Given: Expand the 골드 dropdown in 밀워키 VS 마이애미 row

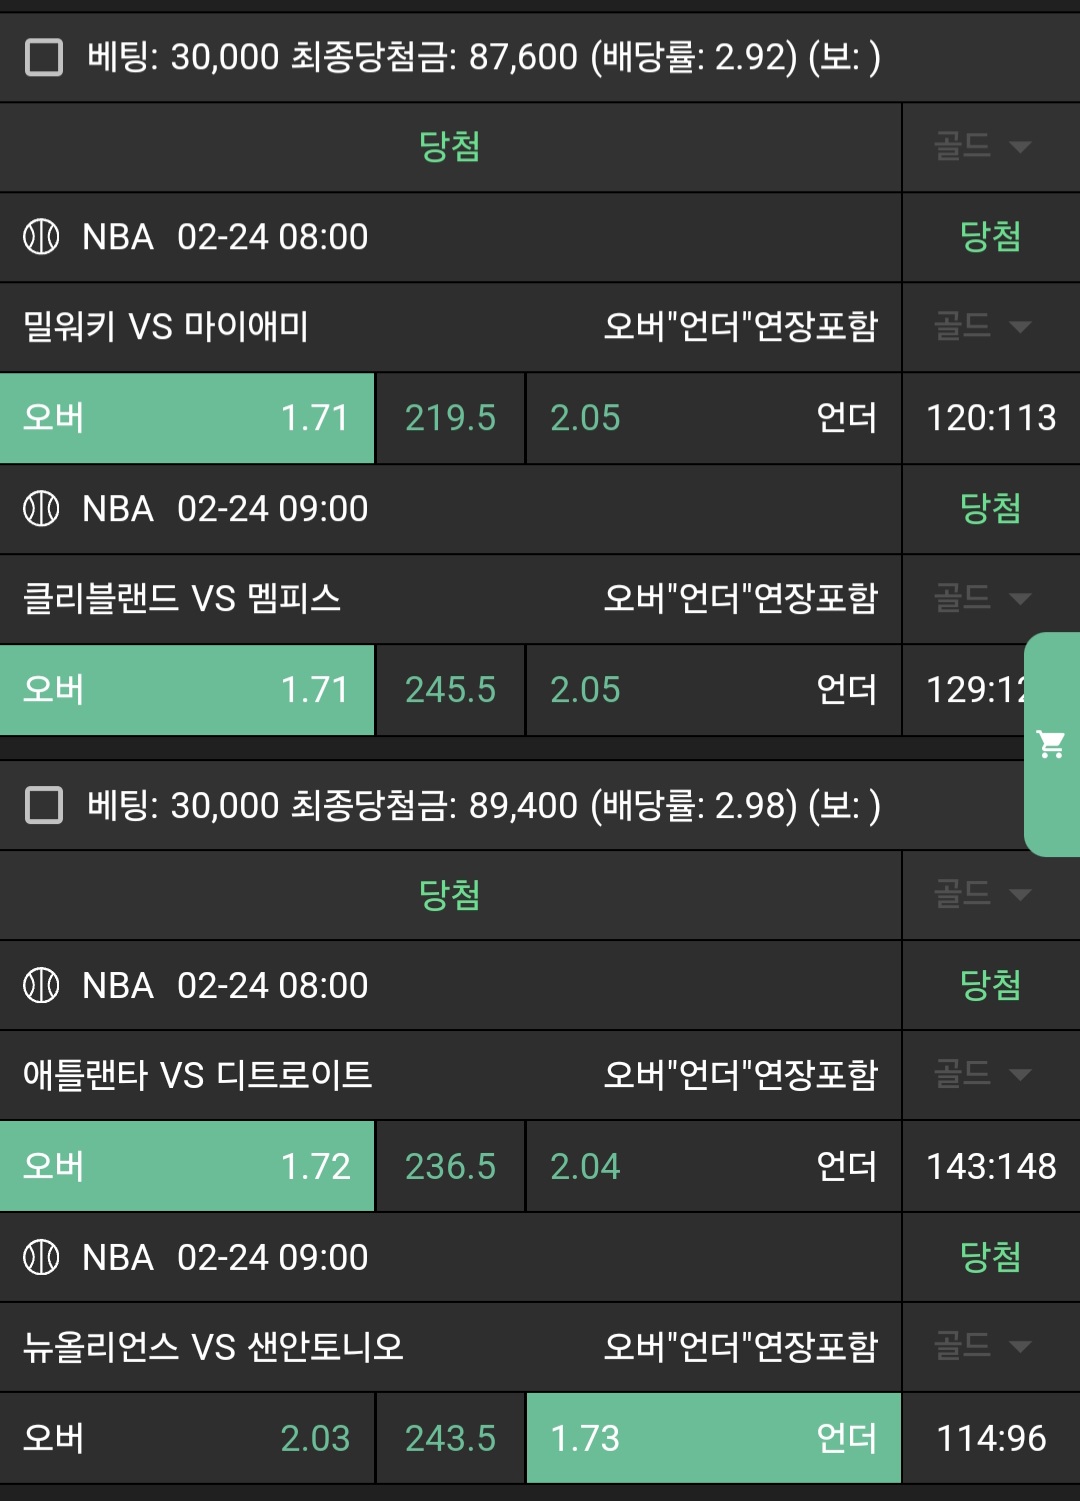Looking at the screenshot, I should point(982,327).
